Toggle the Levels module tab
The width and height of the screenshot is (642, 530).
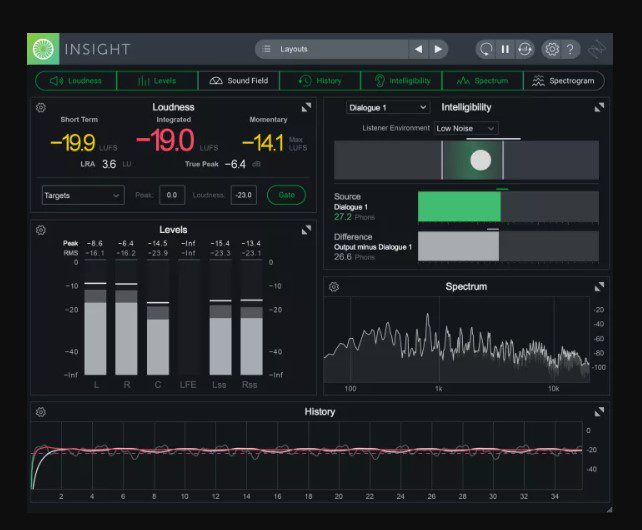(x=157, y=81)
